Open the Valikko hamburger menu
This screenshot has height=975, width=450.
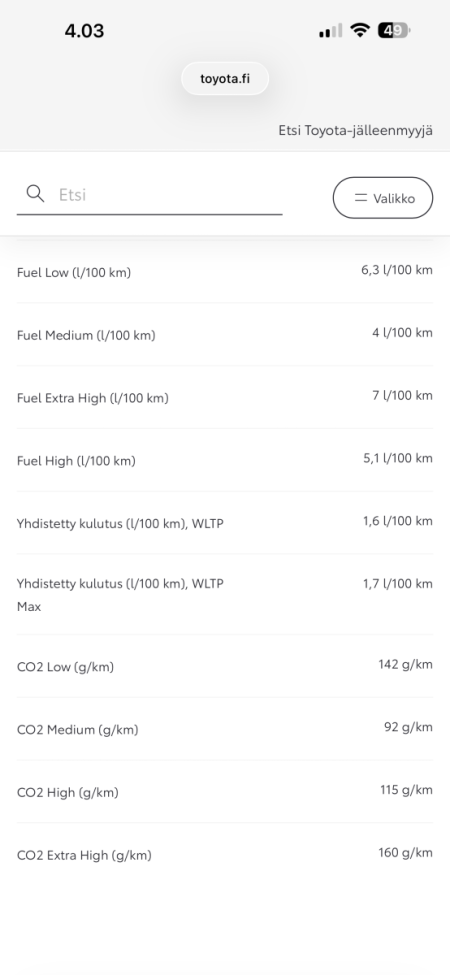tap(383, 198)
